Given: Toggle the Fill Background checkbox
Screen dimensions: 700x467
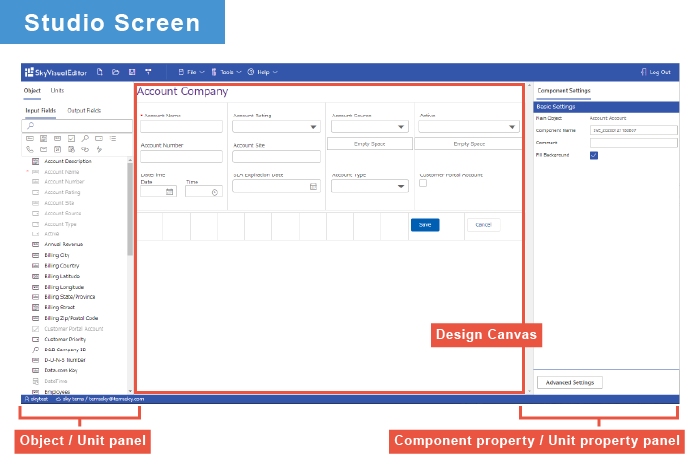Looking at the screenshot, I should coord(594,155).
